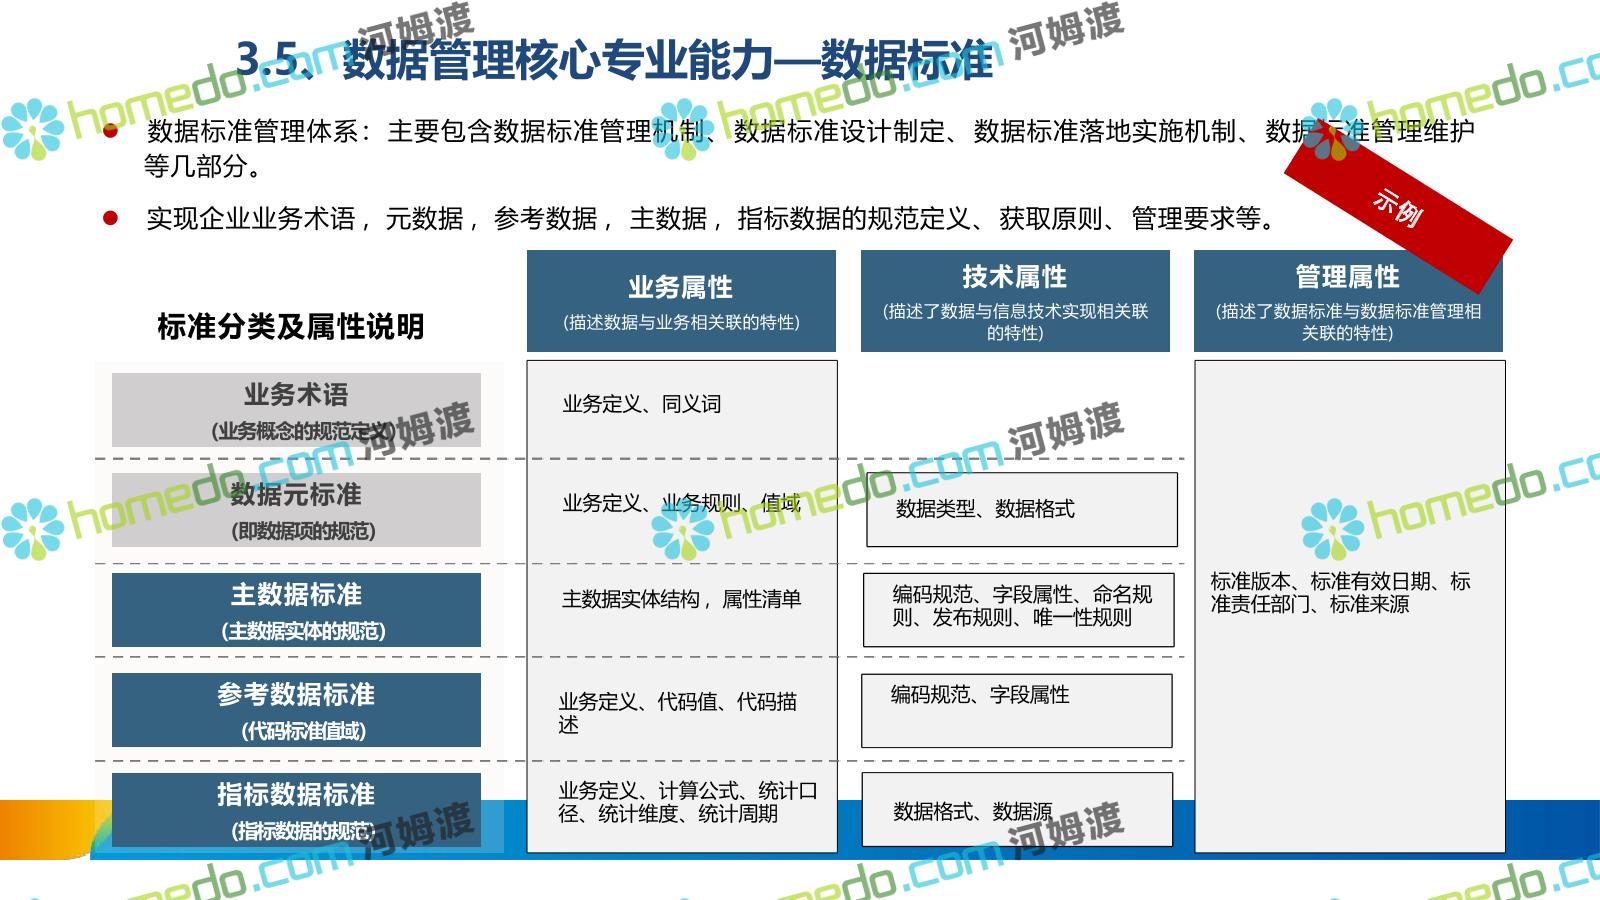Image resolution: width=1600 pixels, height=900 pixels.
Task: Click the text 主数据实体结构，属性清单
Action: (x=682, y=599)
